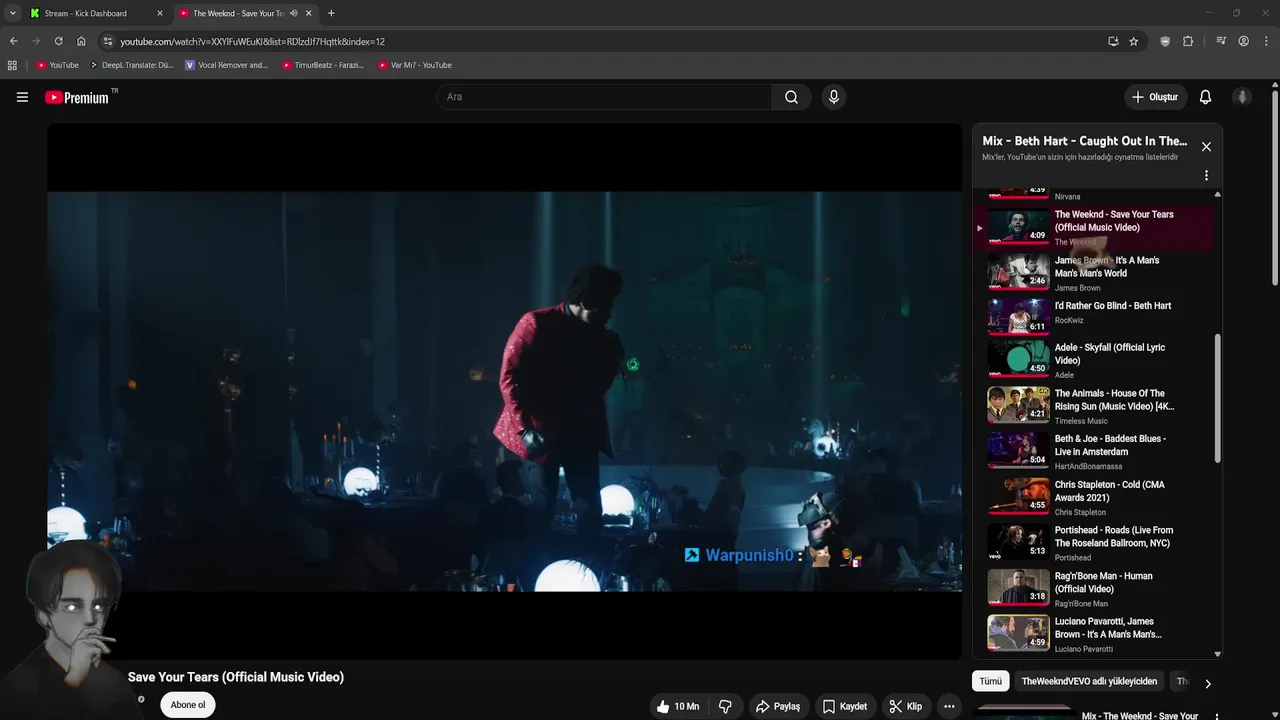Select TheWeekndVEVO adlı yükleyiciden chip
The height and width of the screenshot is (720, 1280).
[1089, 681]
